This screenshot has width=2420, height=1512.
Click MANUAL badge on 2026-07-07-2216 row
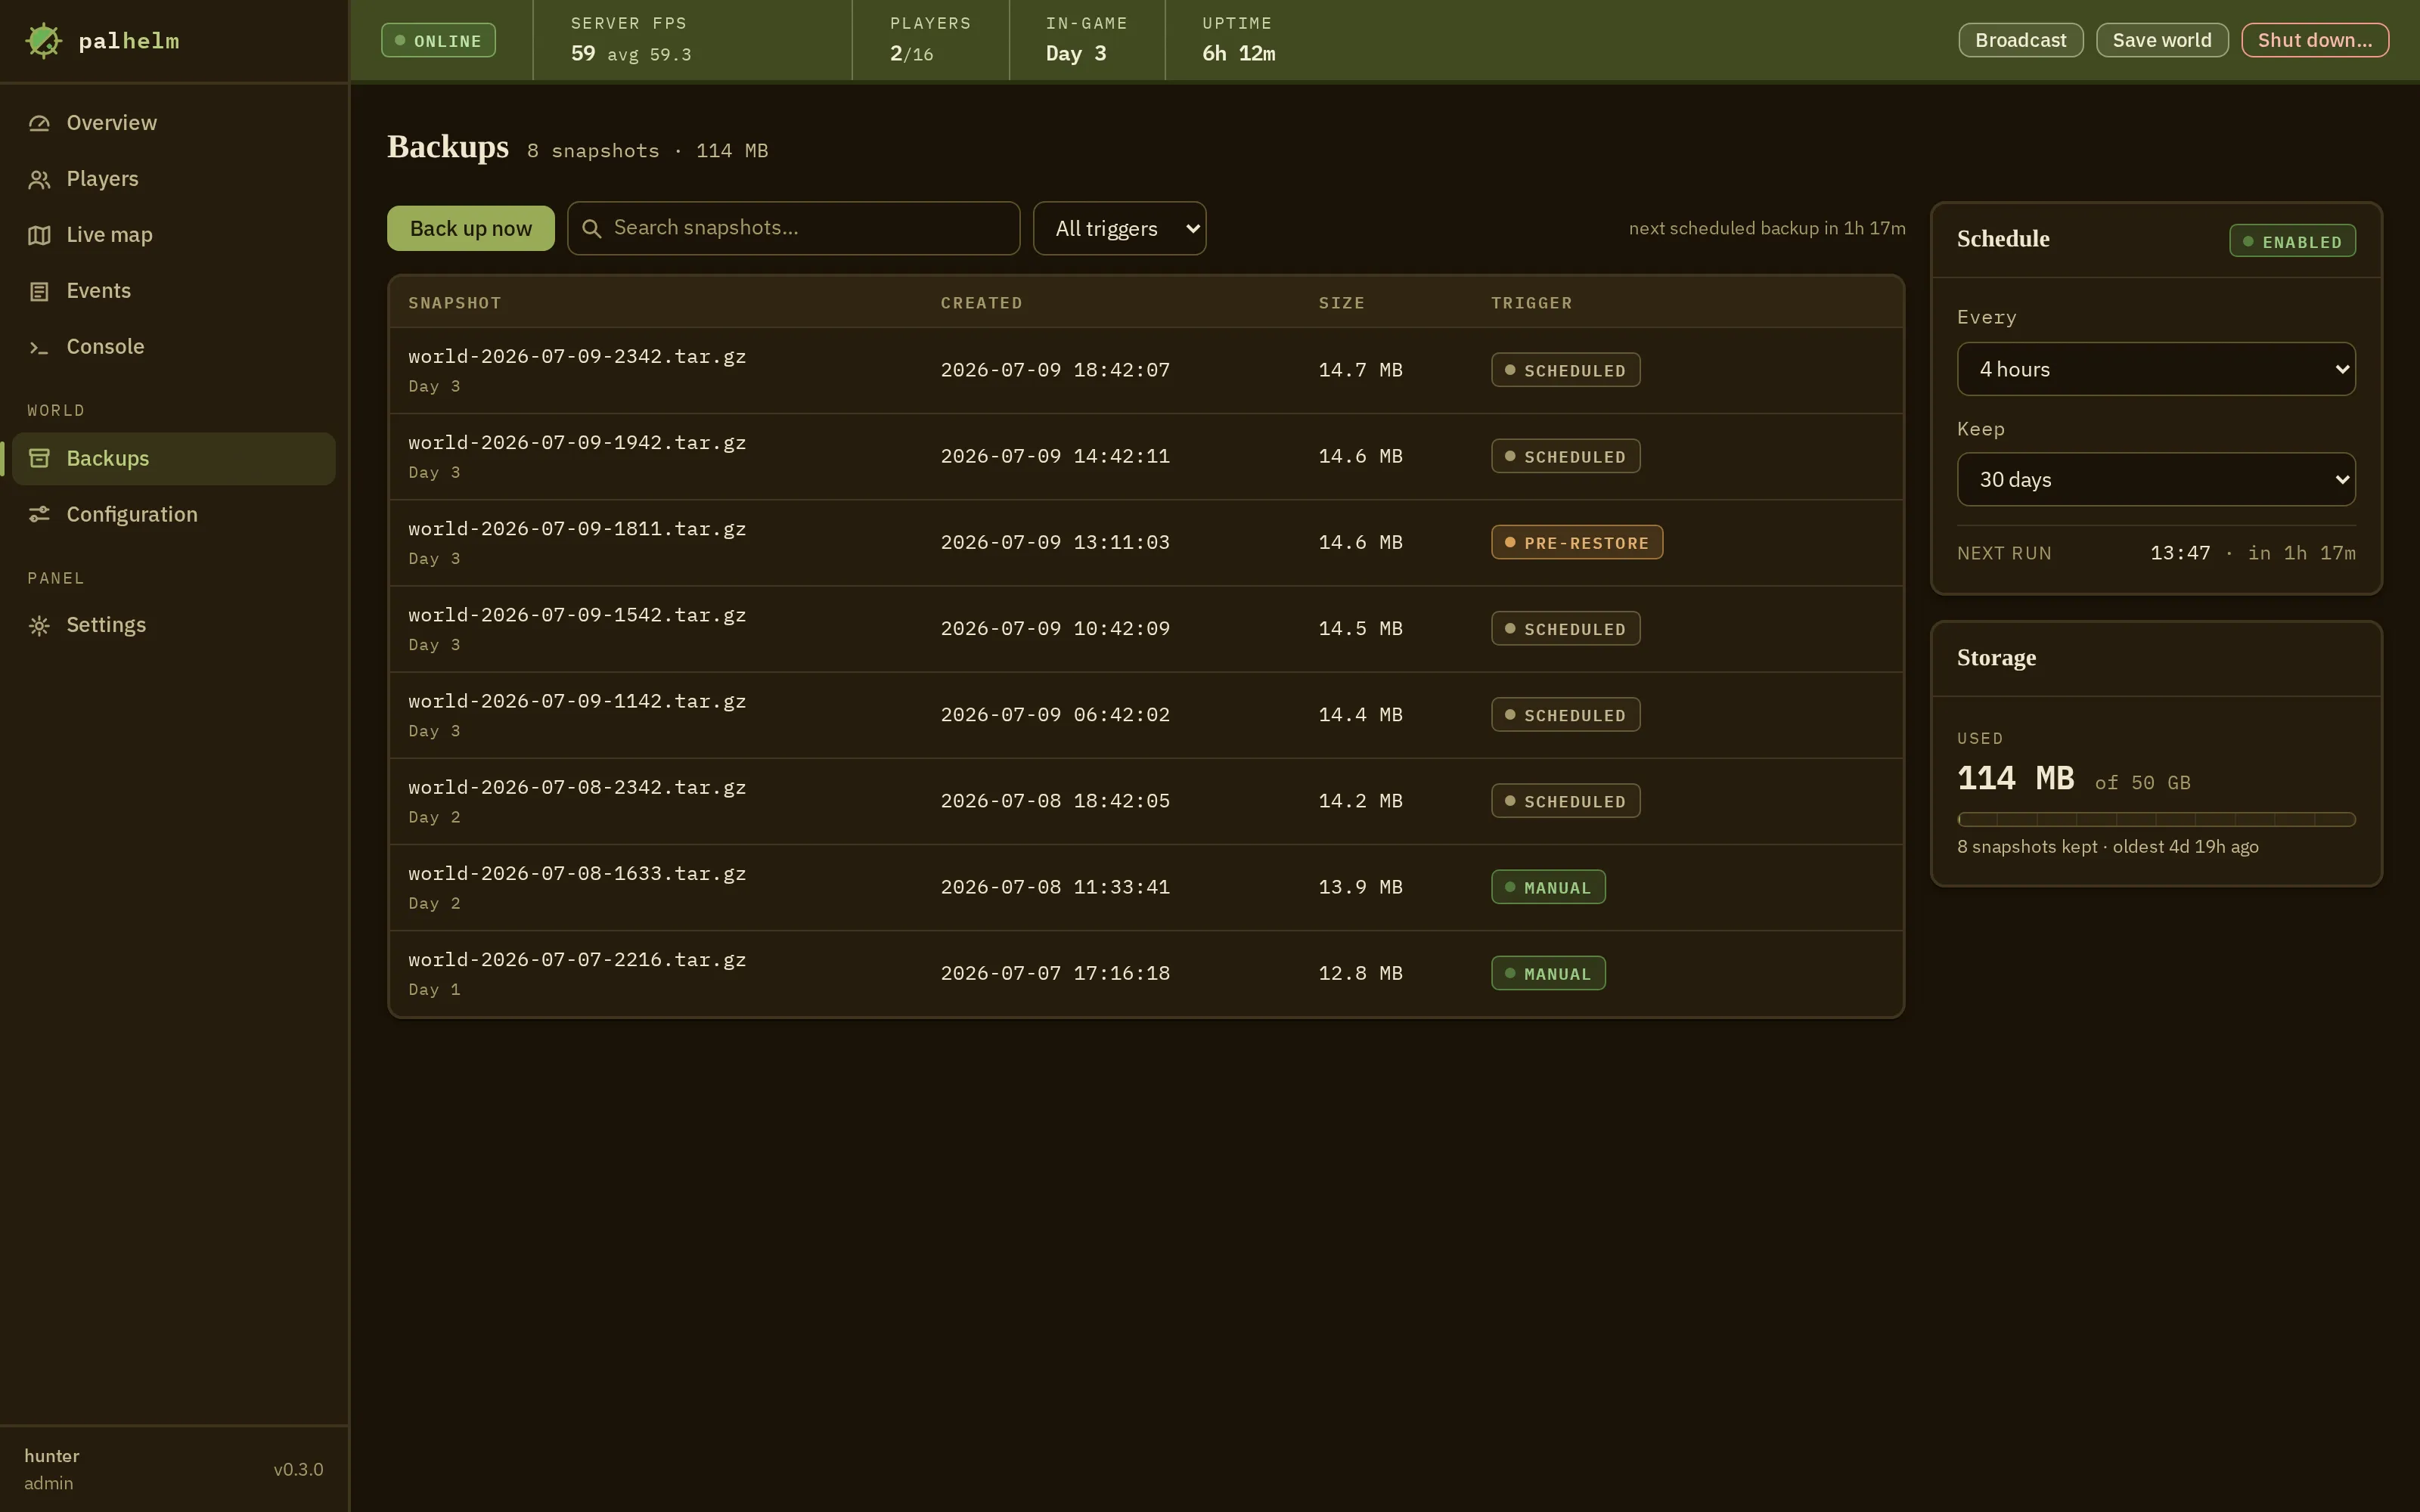(x=1548, y=973)
